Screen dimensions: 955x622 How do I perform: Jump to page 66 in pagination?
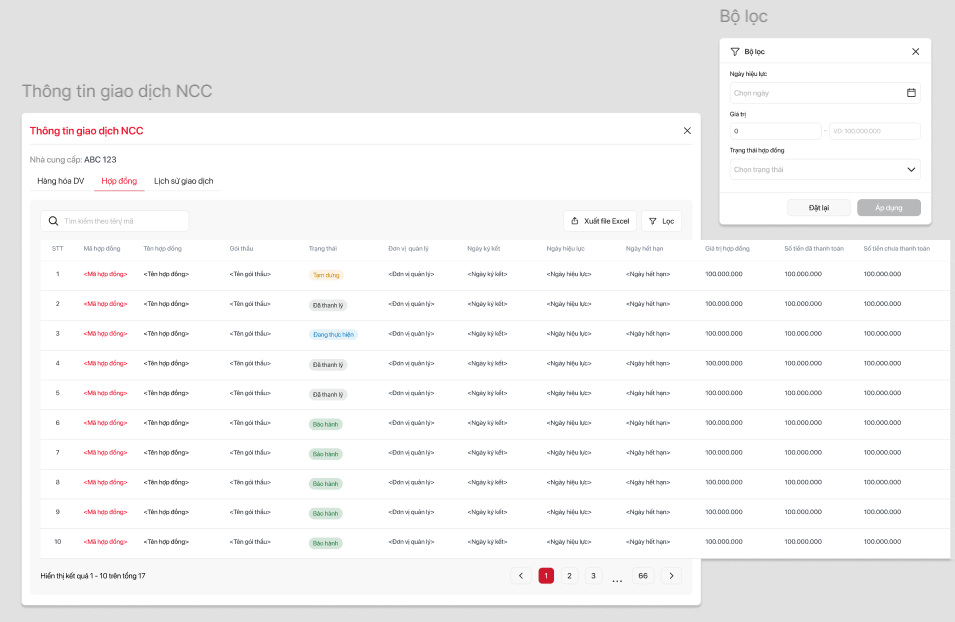coord(643,576)
